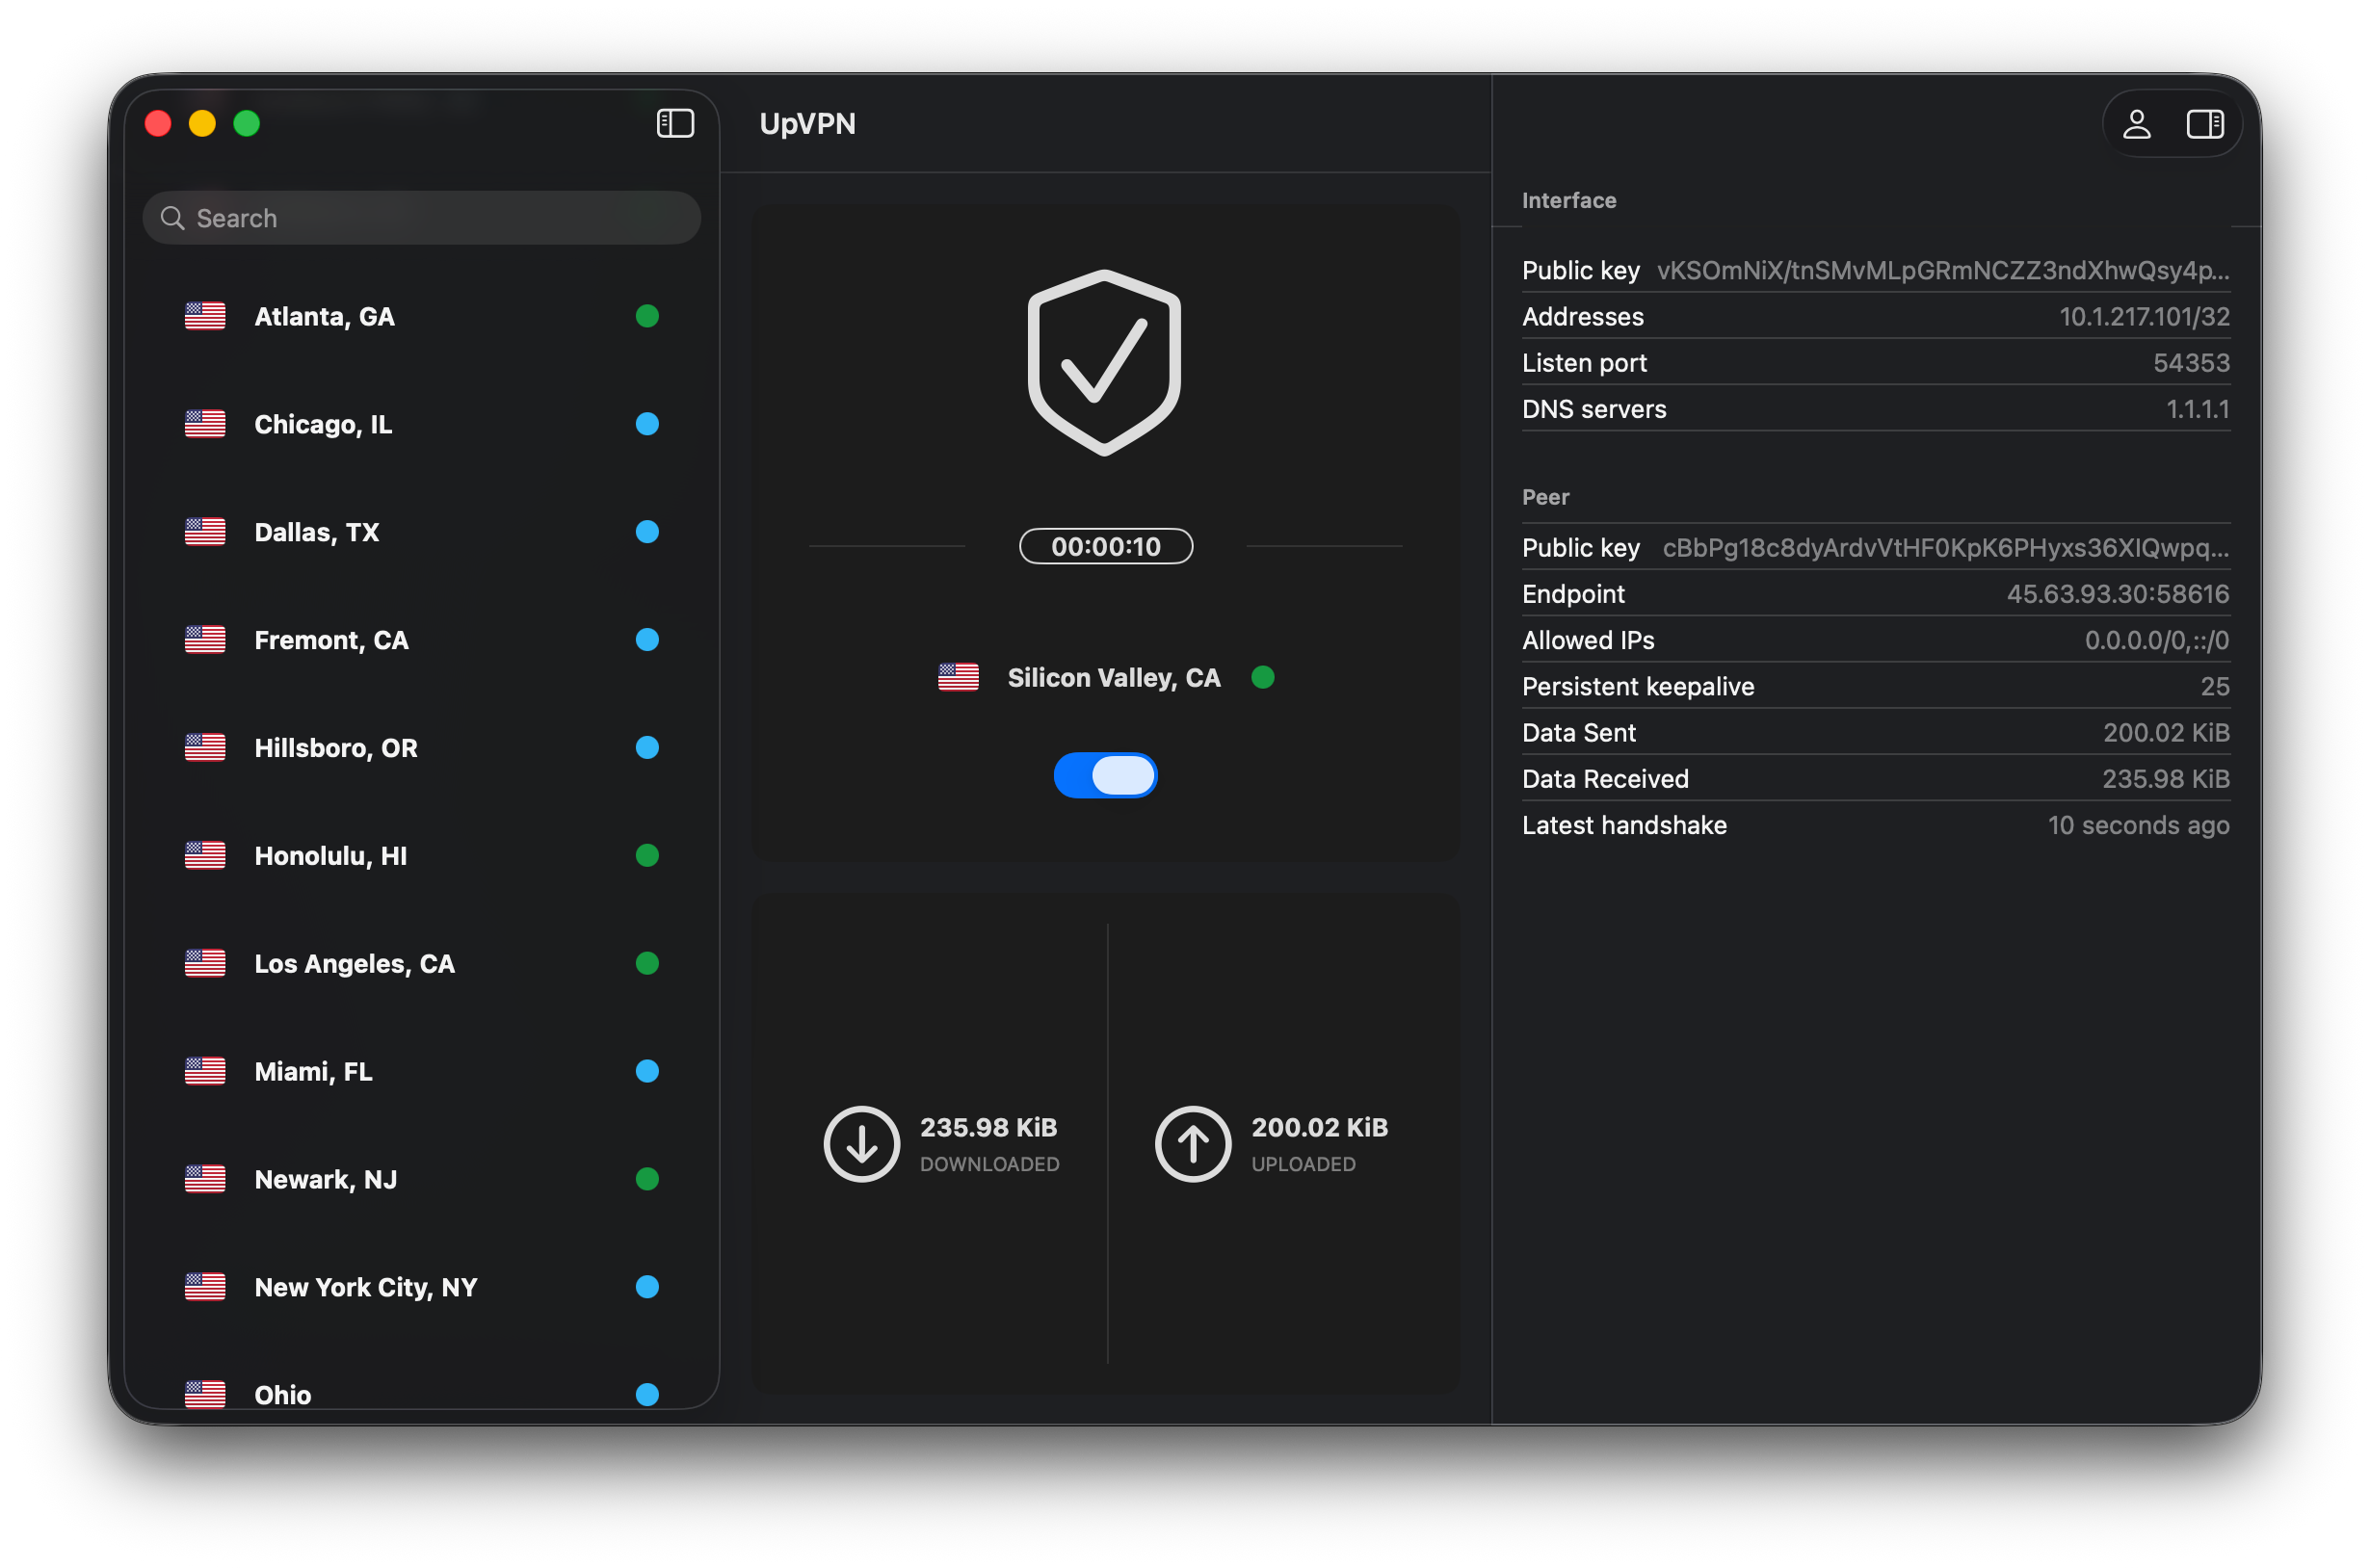Open the account profile icon
The width and height of the screenshot is (2370, 1568).
[2136, 124]
